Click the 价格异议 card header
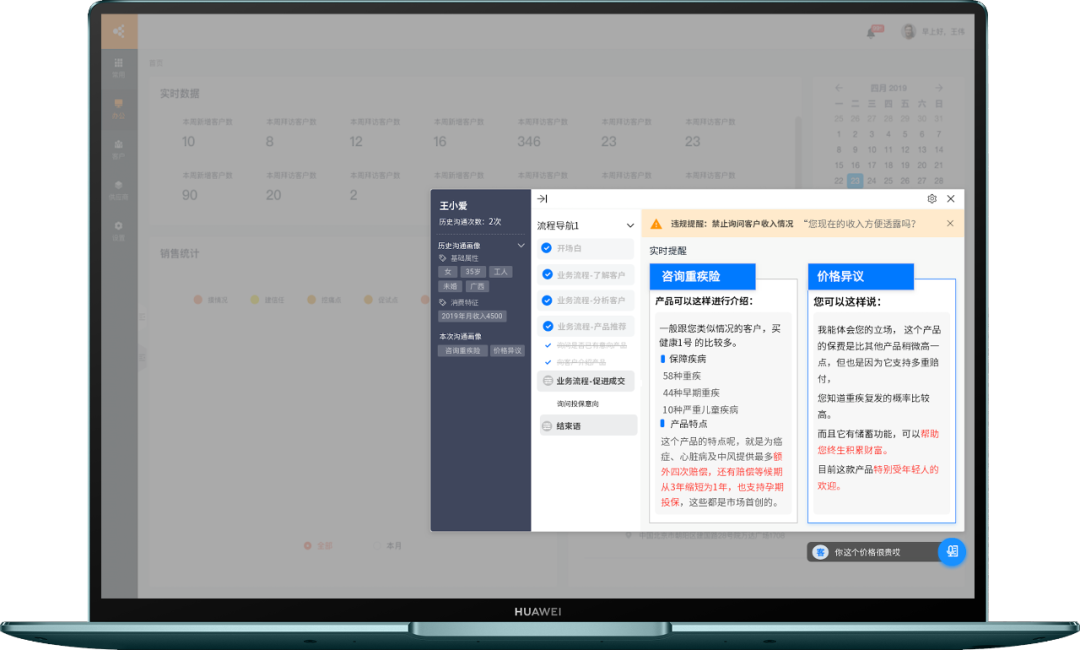The height and width of the screenshot is (650, 1080). pyautogui.click(x=860, y=276)
